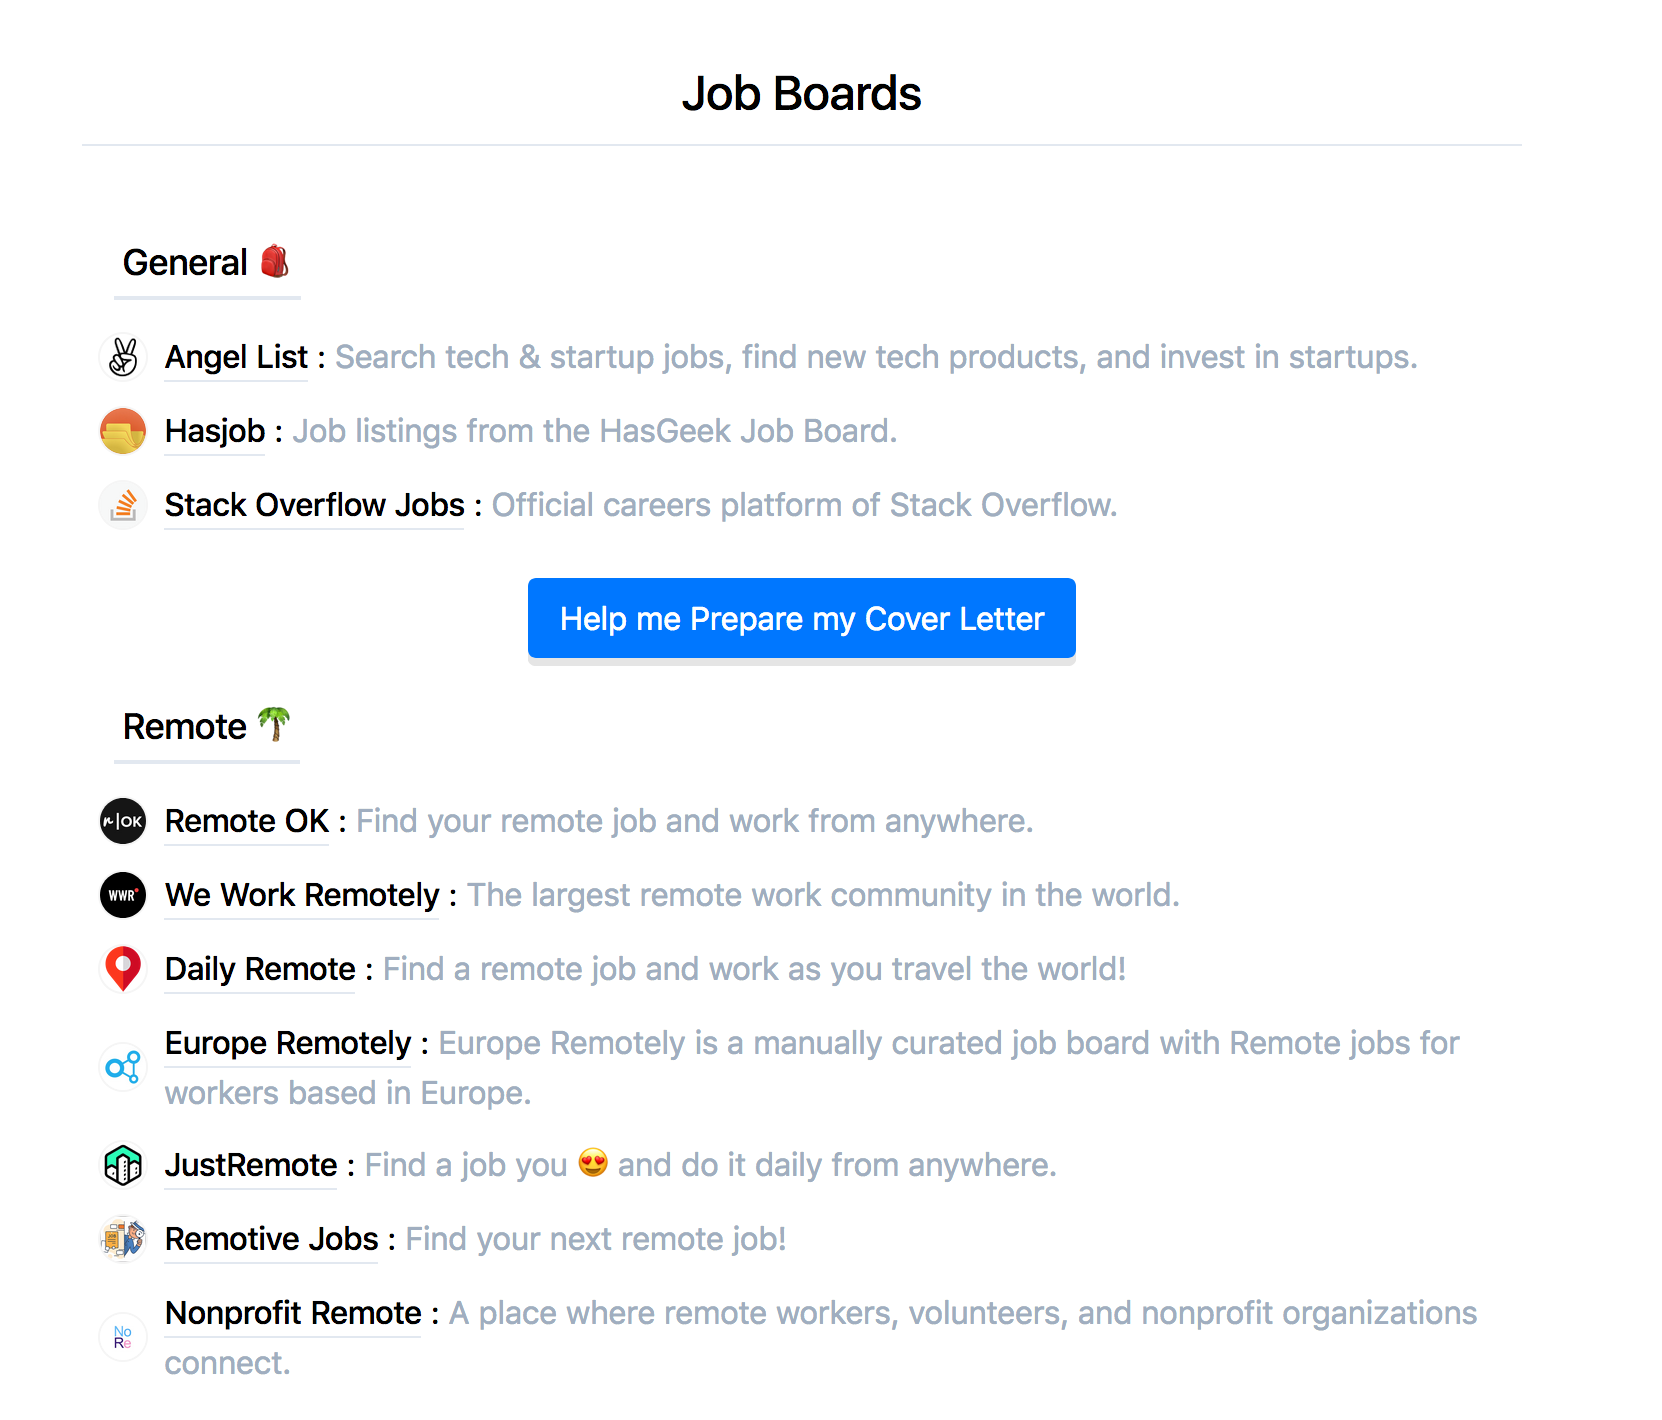Click the We Work Remotely WWR icon
The width and height of the screenshot is (1662, 1420).
[122, 895]
